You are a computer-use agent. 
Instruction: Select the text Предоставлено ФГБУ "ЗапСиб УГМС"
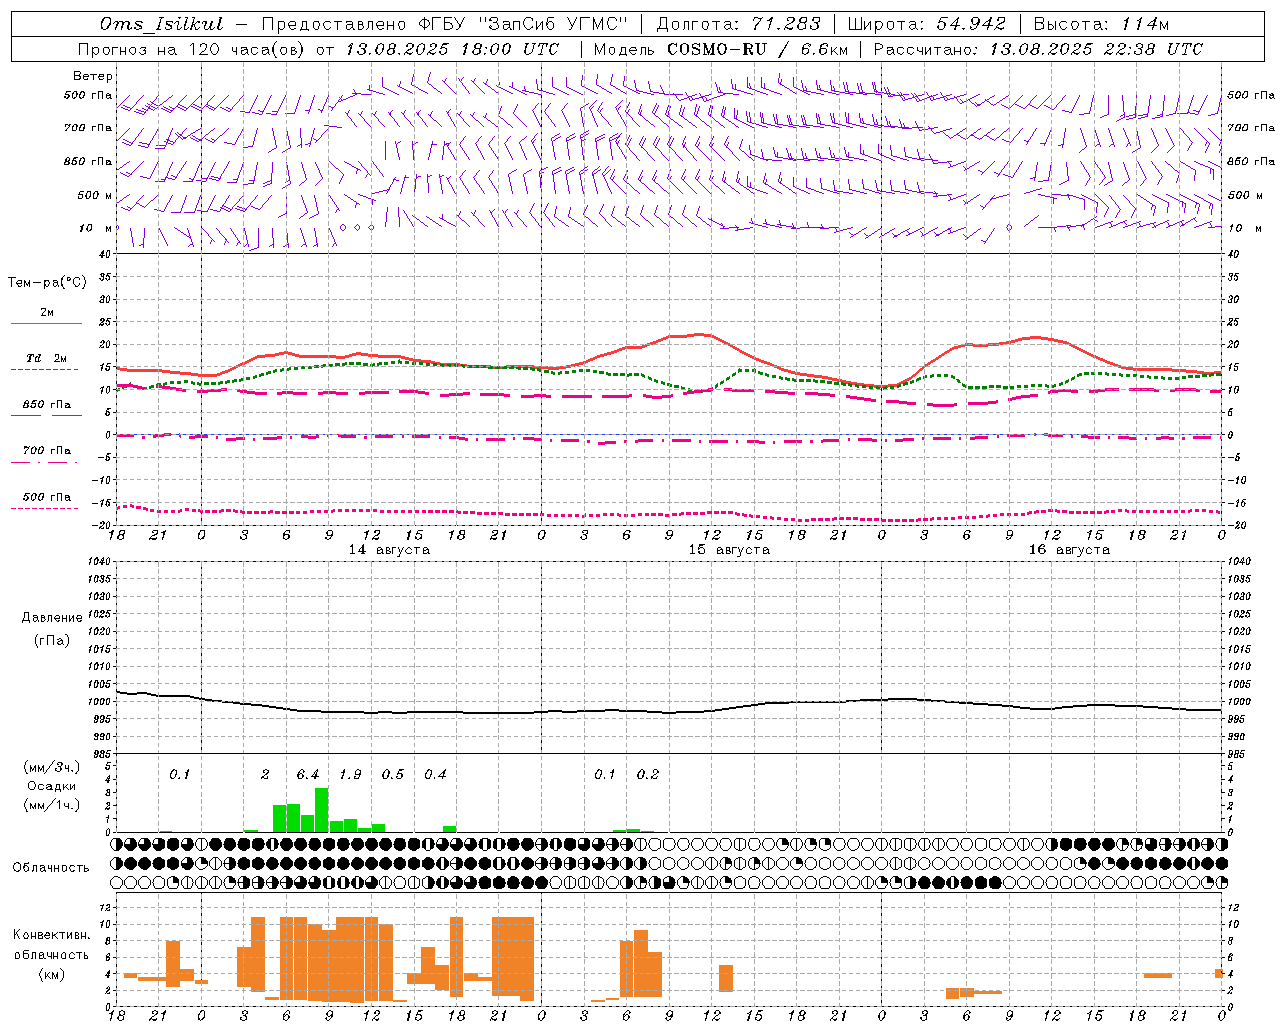point(444,24)
